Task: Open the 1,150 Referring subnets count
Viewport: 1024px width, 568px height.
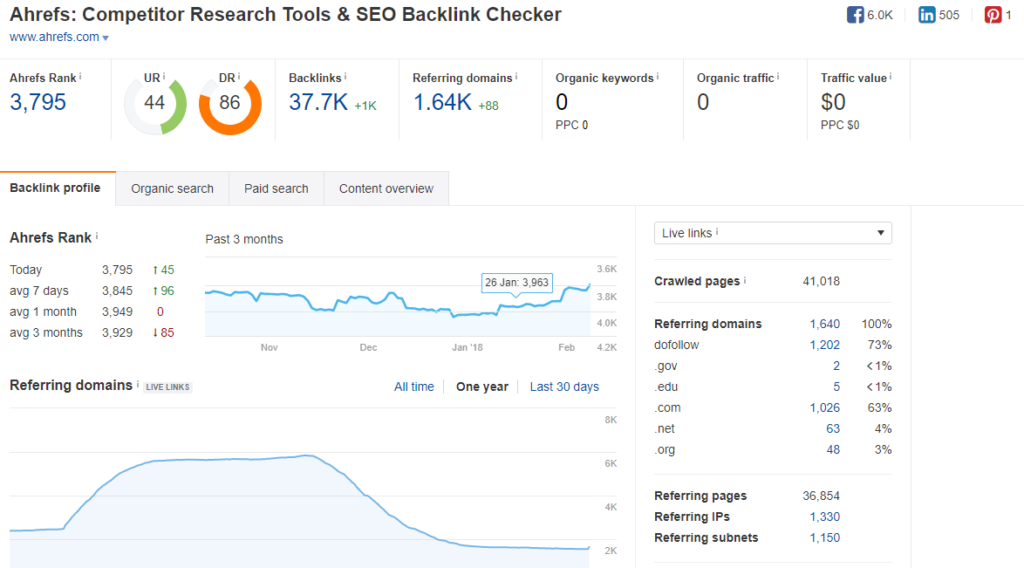Action: click(x=825, y=537)
